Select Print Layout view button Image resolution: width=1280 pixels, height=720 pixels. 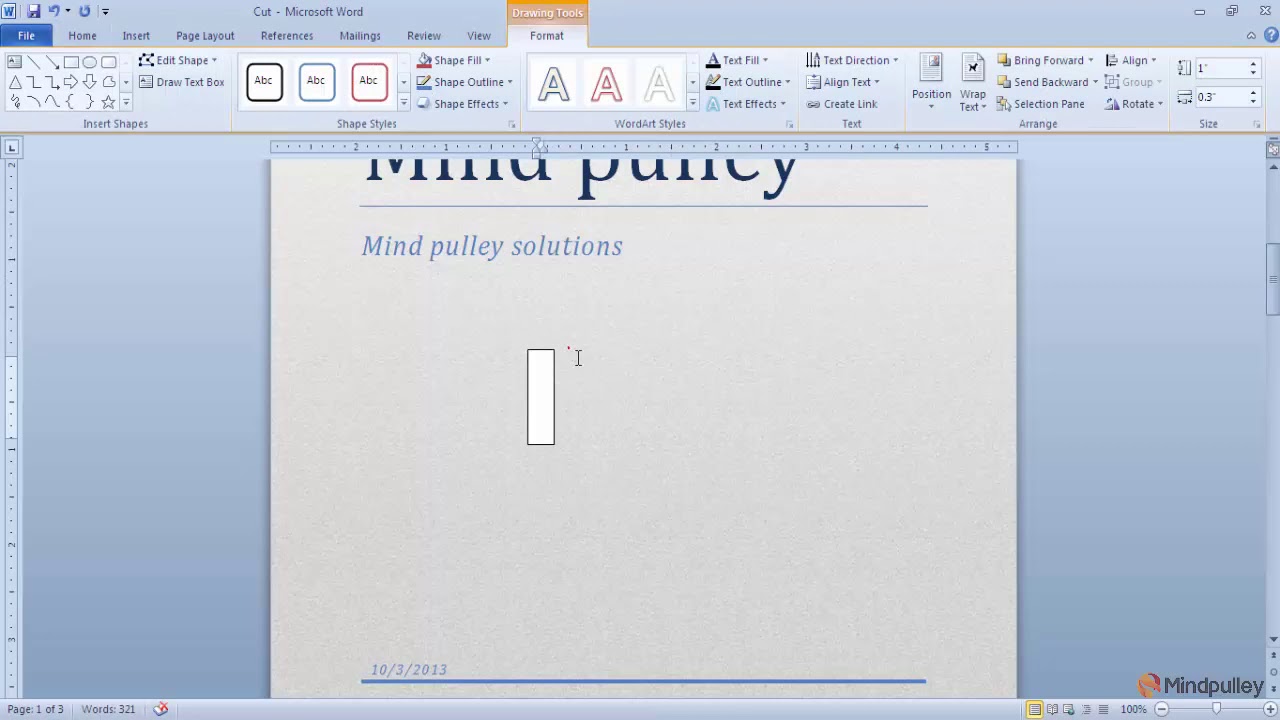click(1034, 709)
